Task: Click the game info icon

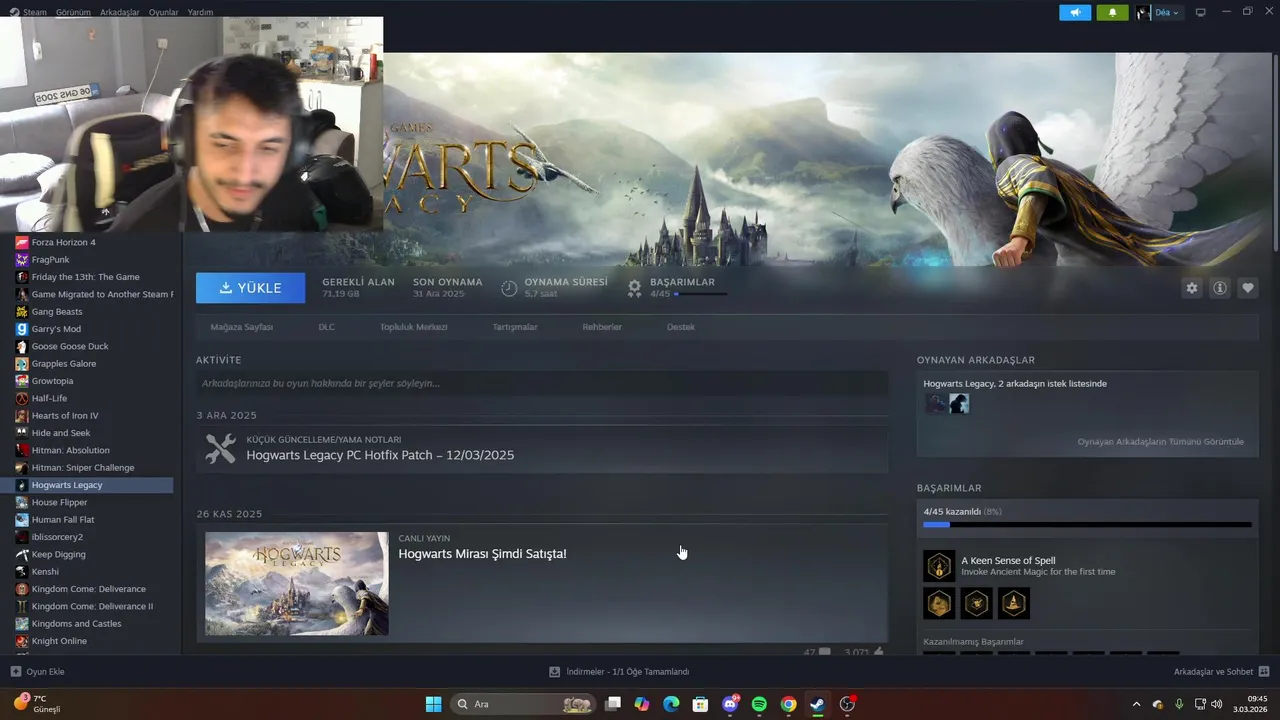Action: 1220,288
